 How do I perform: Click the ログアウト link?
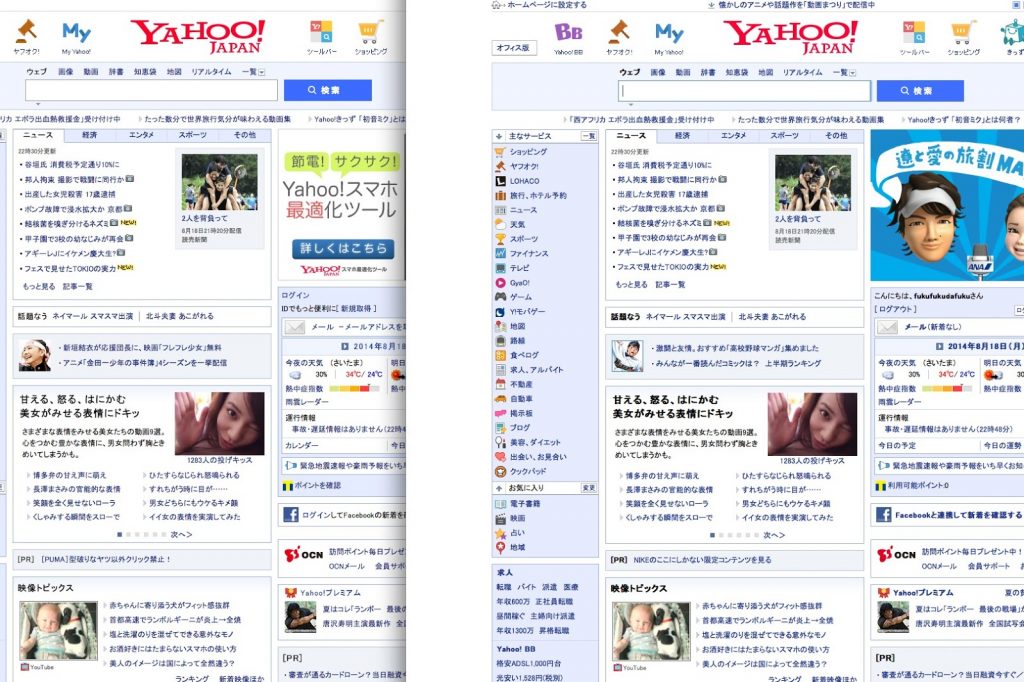(x=895, y=309)
